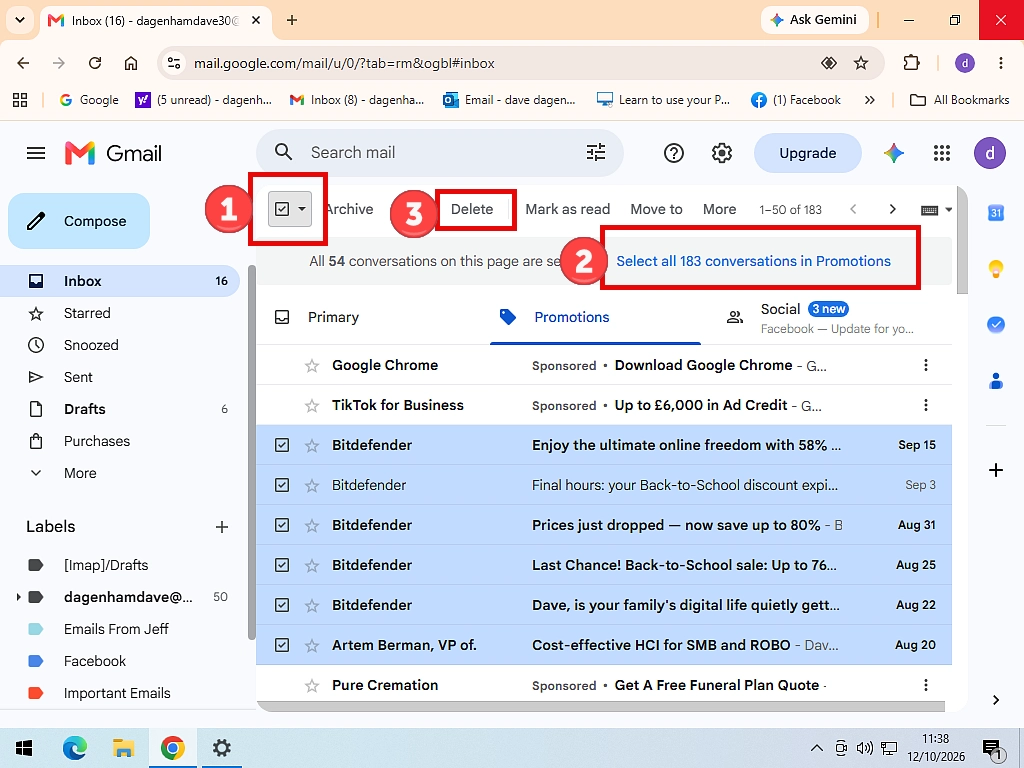Click the Delete button
Image resolution: width=1024 pixels, height=768 pixels.
472,209
